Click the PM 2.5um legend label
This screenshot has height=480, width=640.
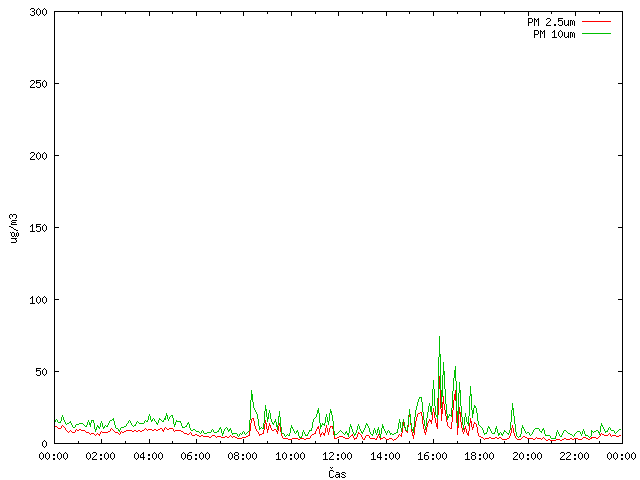pyautogui.click(x=551, y=22)
